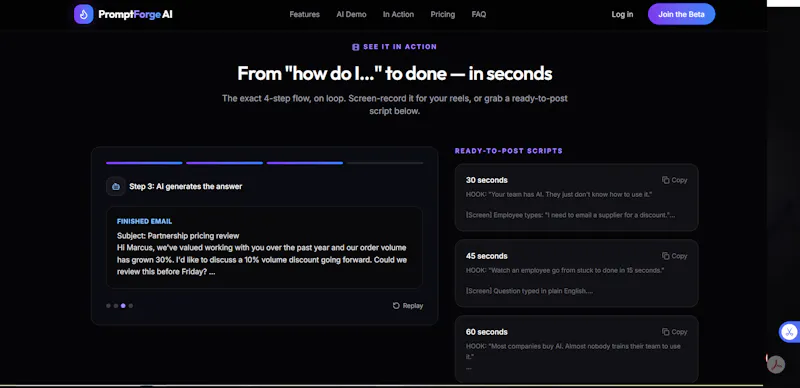The image size is (800, 388).
Task: Click the 'Your team has AI' hook text
Action: (x=559, y=195)
